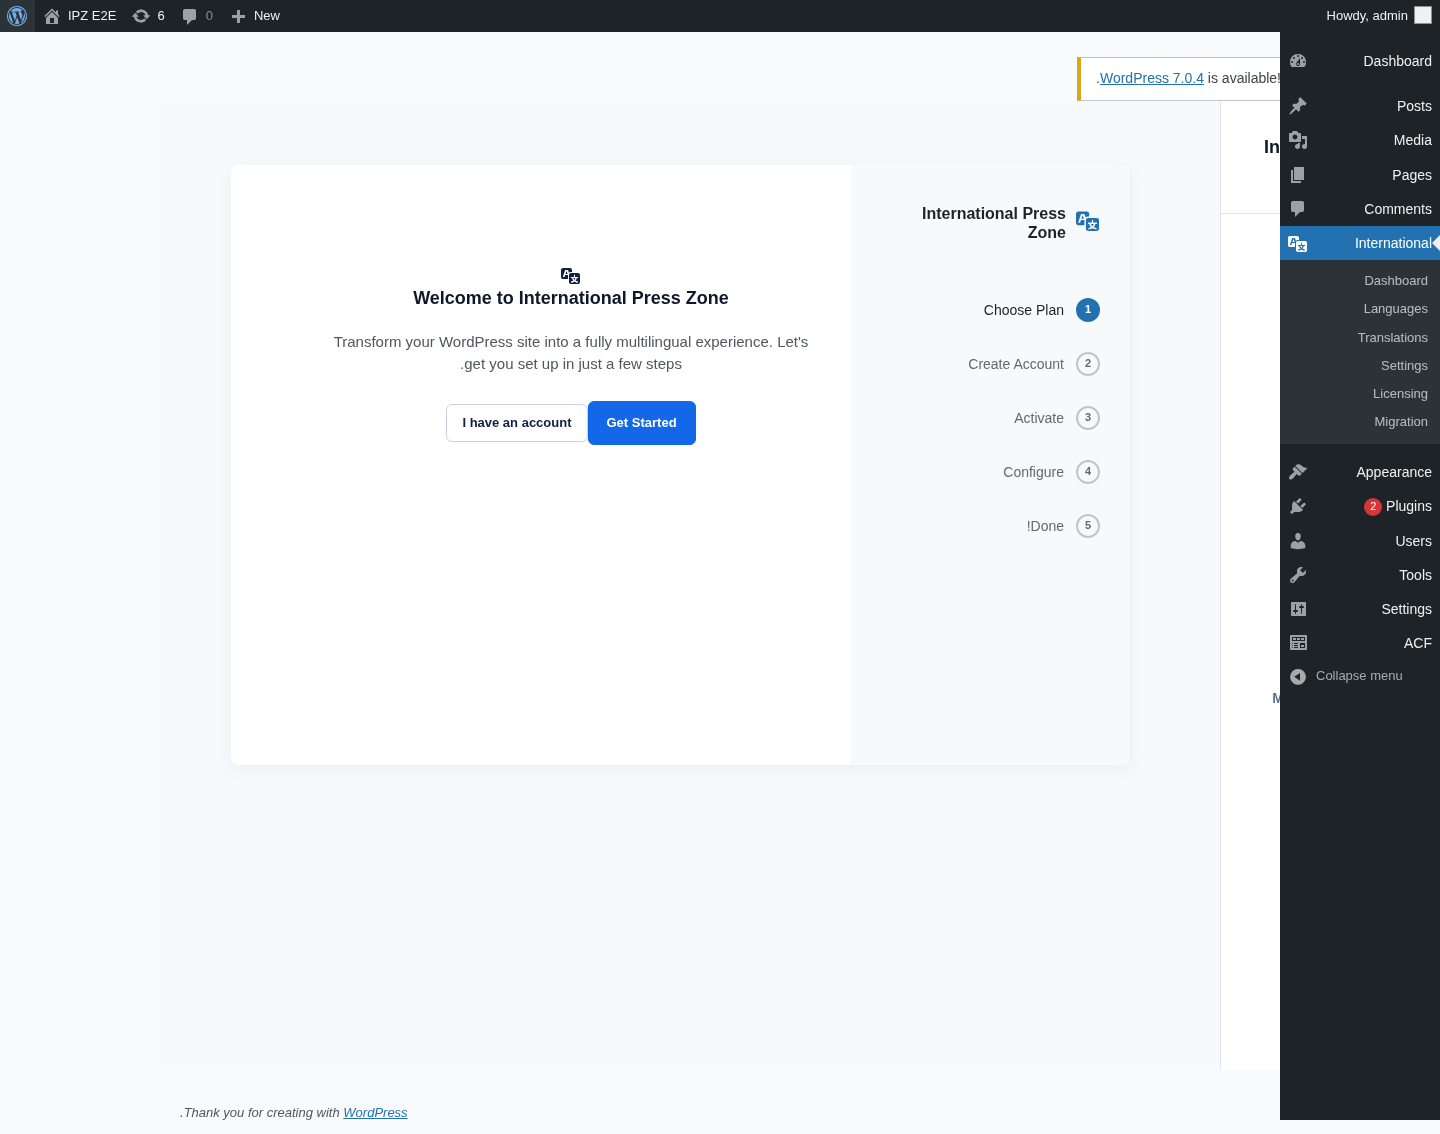This screenshot has height=1134, width=1440.
Task: Open the Licensing submenu page
Action: [1400, 394]
